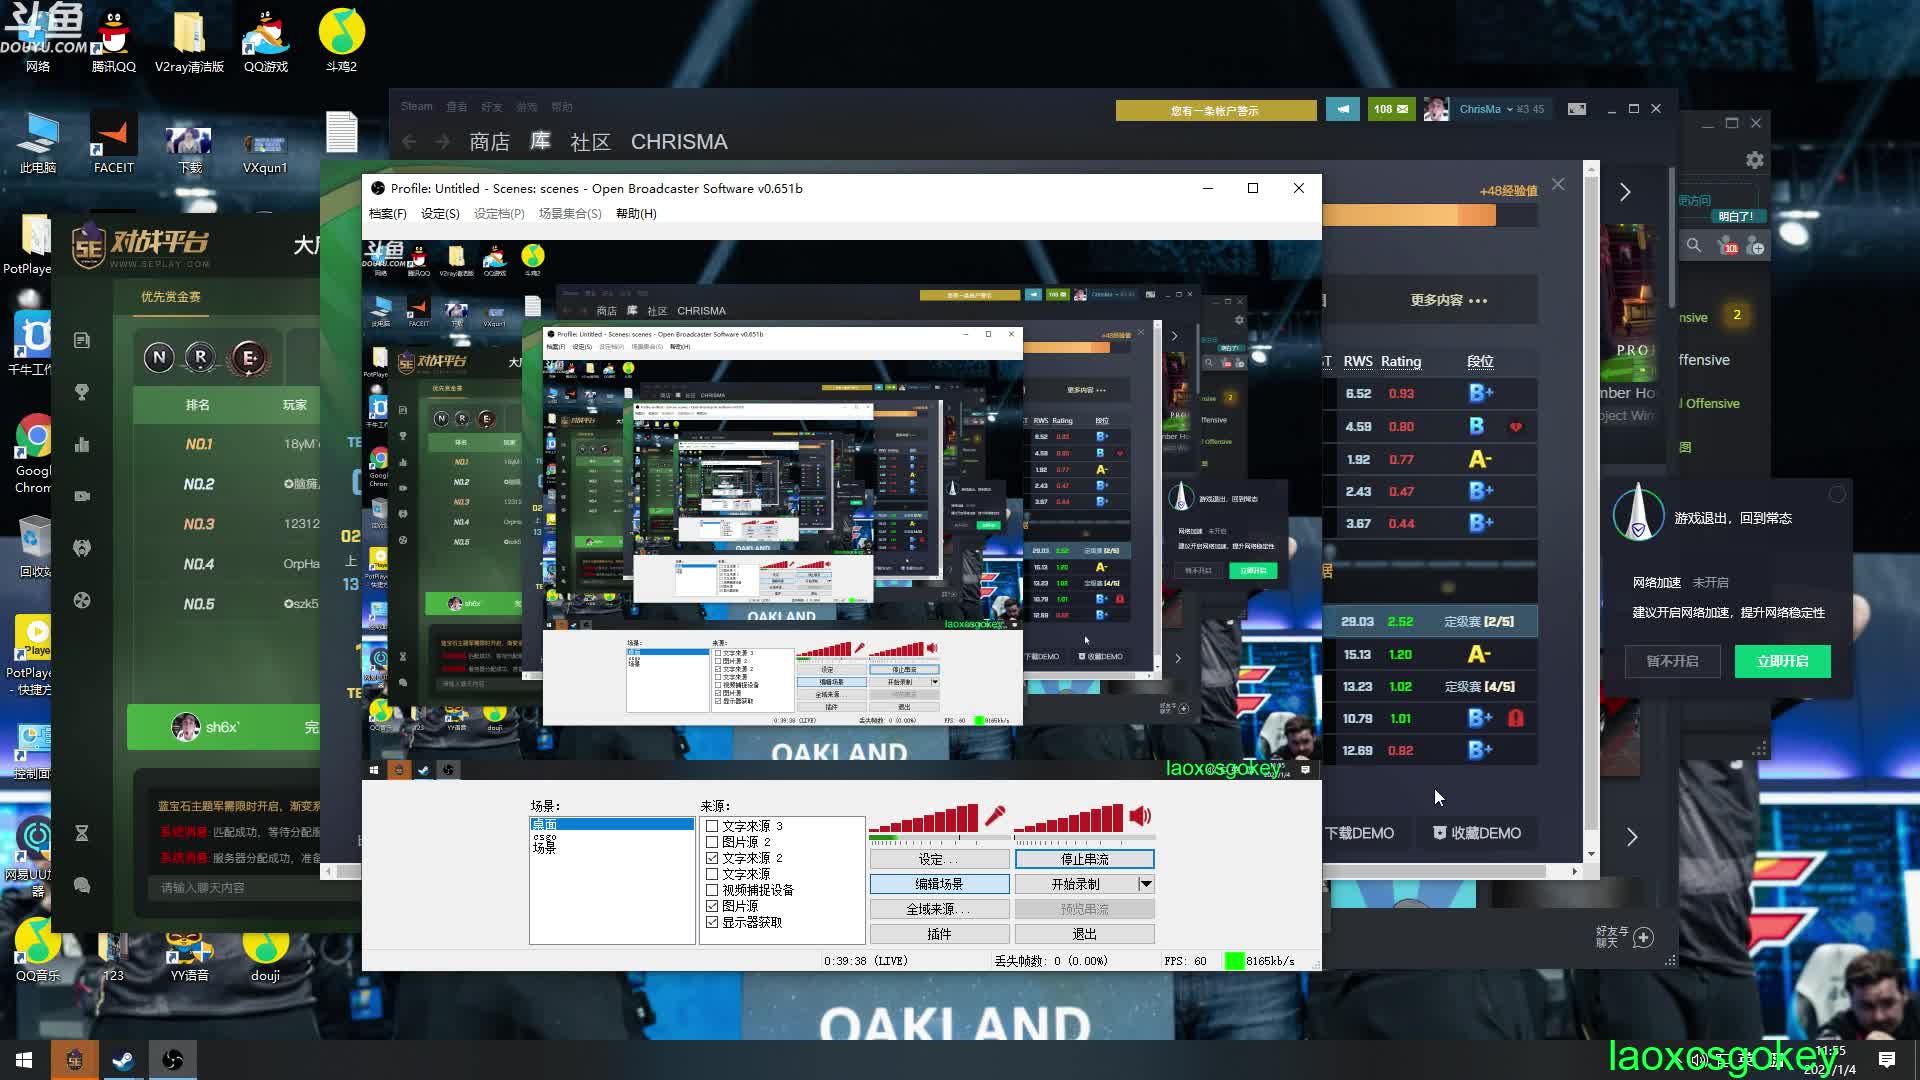Click the 编辑场景 button
Image resolution: width=1920 pixels, height=1080 pixels.
pyautogui.click(x=939, y=884)
